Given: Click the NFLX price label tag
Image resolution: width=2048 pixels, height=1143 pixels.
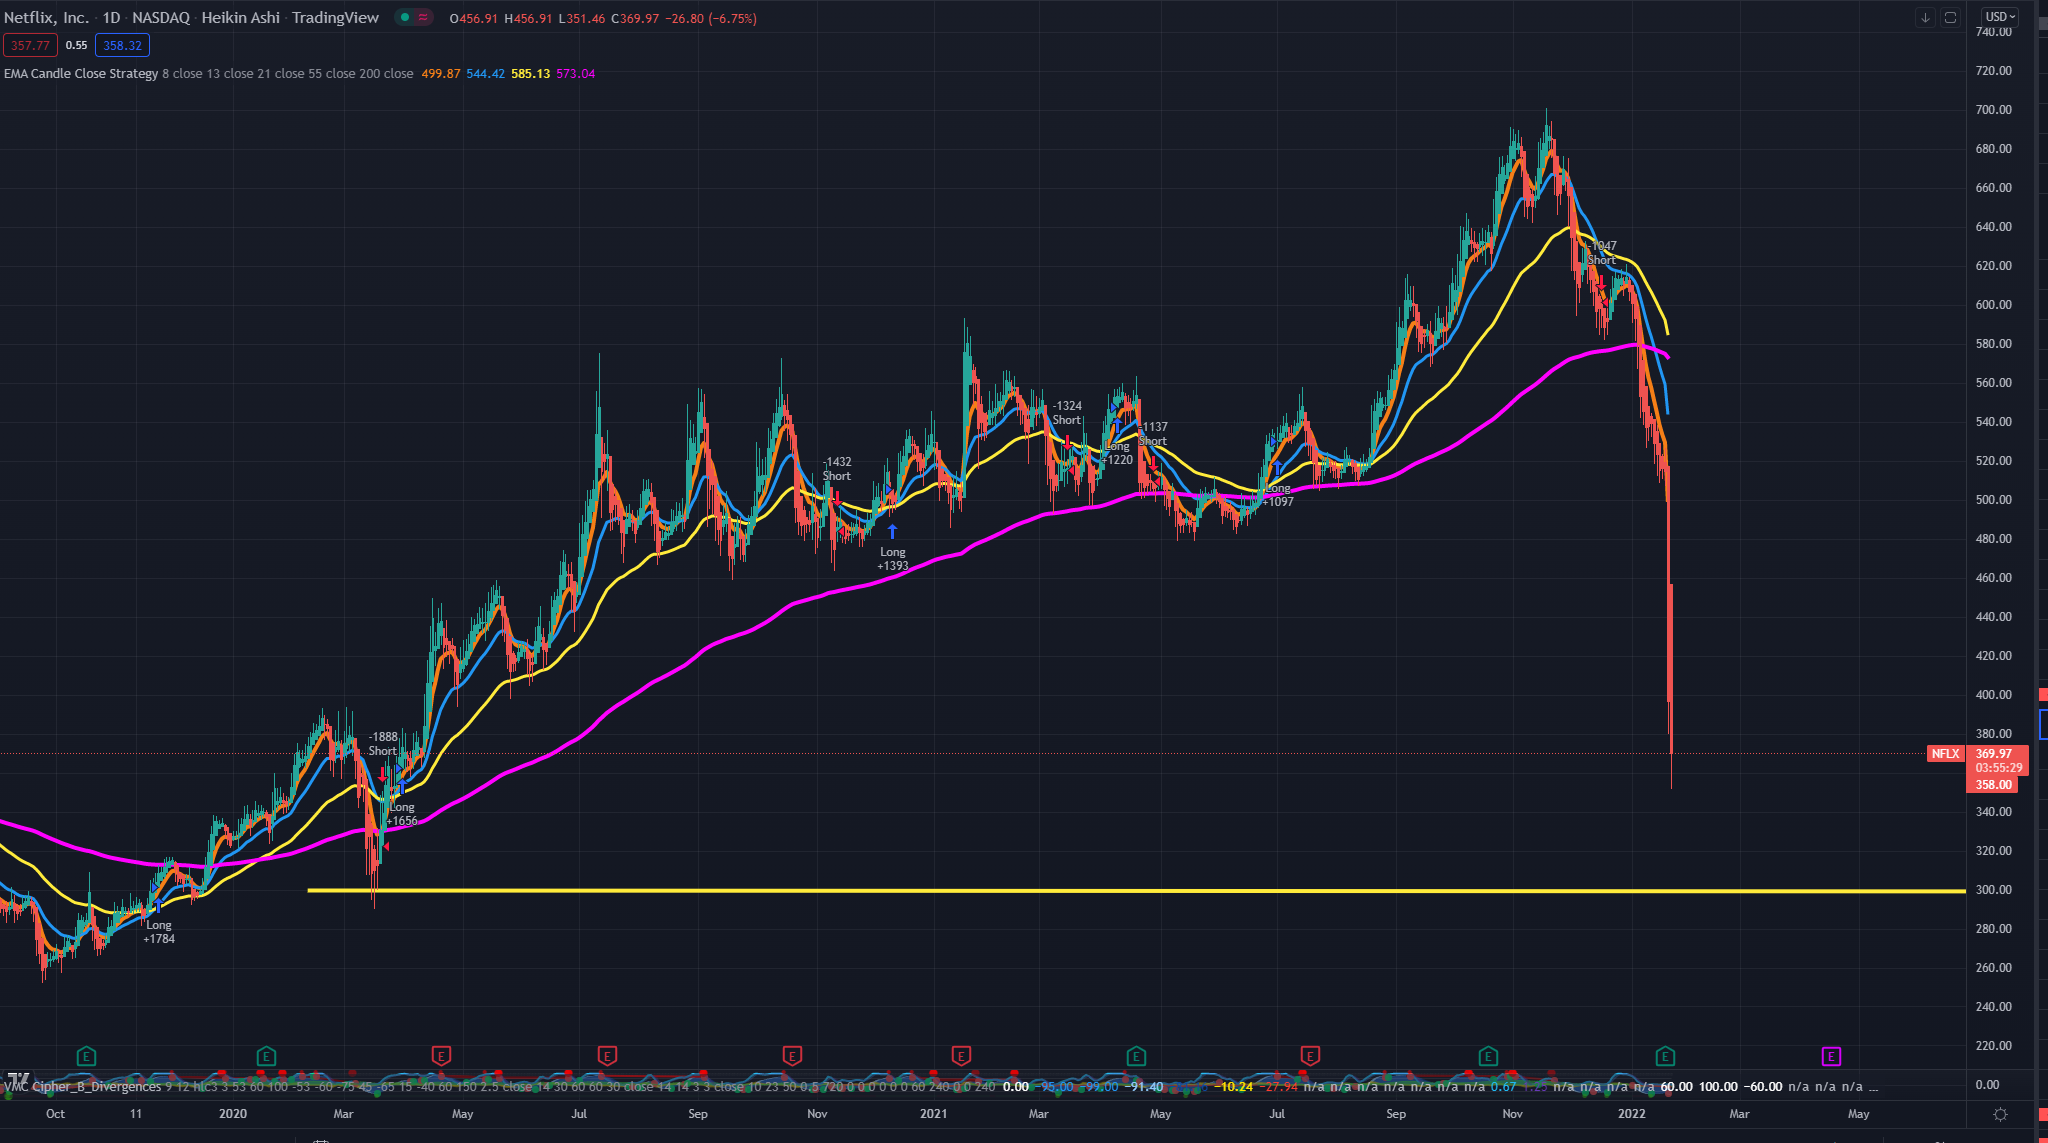Looking at the screenshot, I should pyautogui.click(x=1946, y=754).
